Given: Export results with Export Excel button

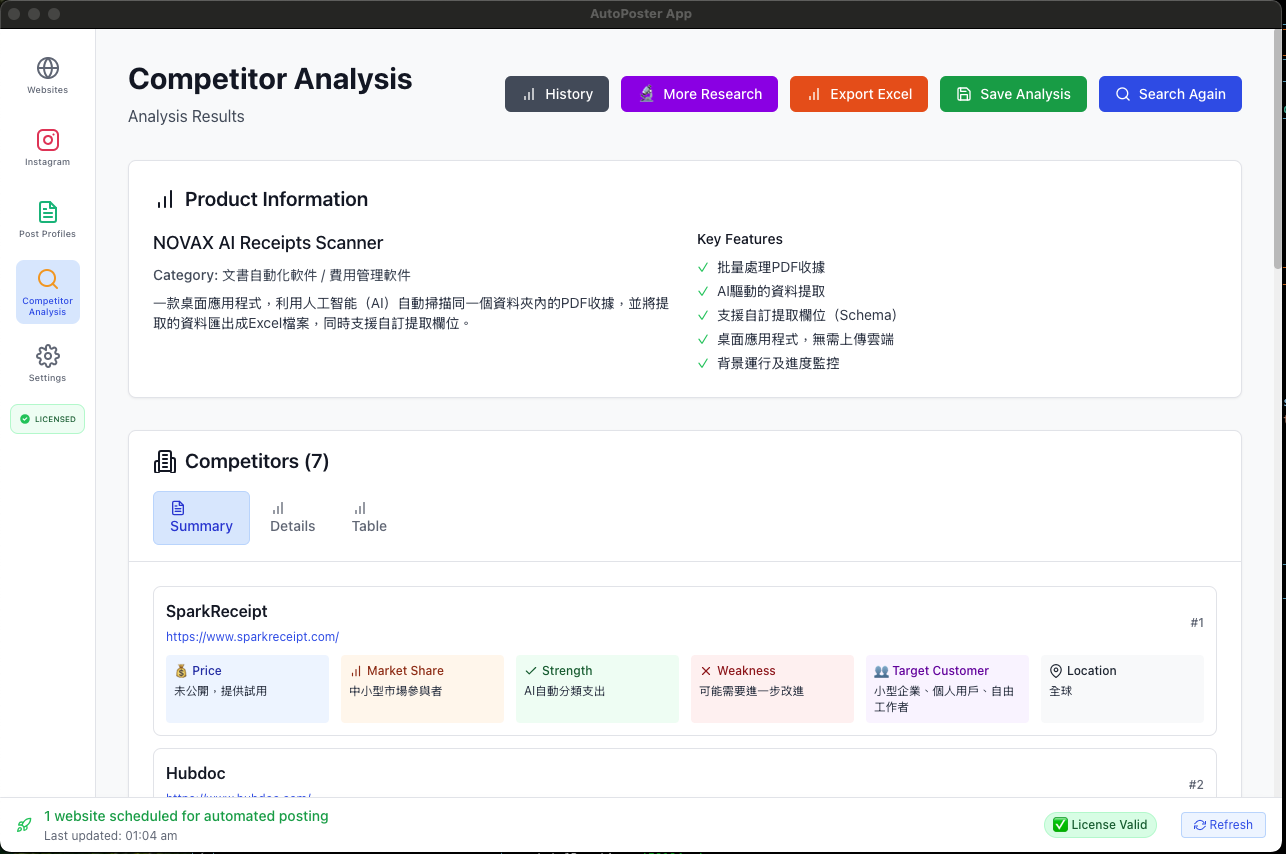Looking at the screenshot, I should point(858,94).
